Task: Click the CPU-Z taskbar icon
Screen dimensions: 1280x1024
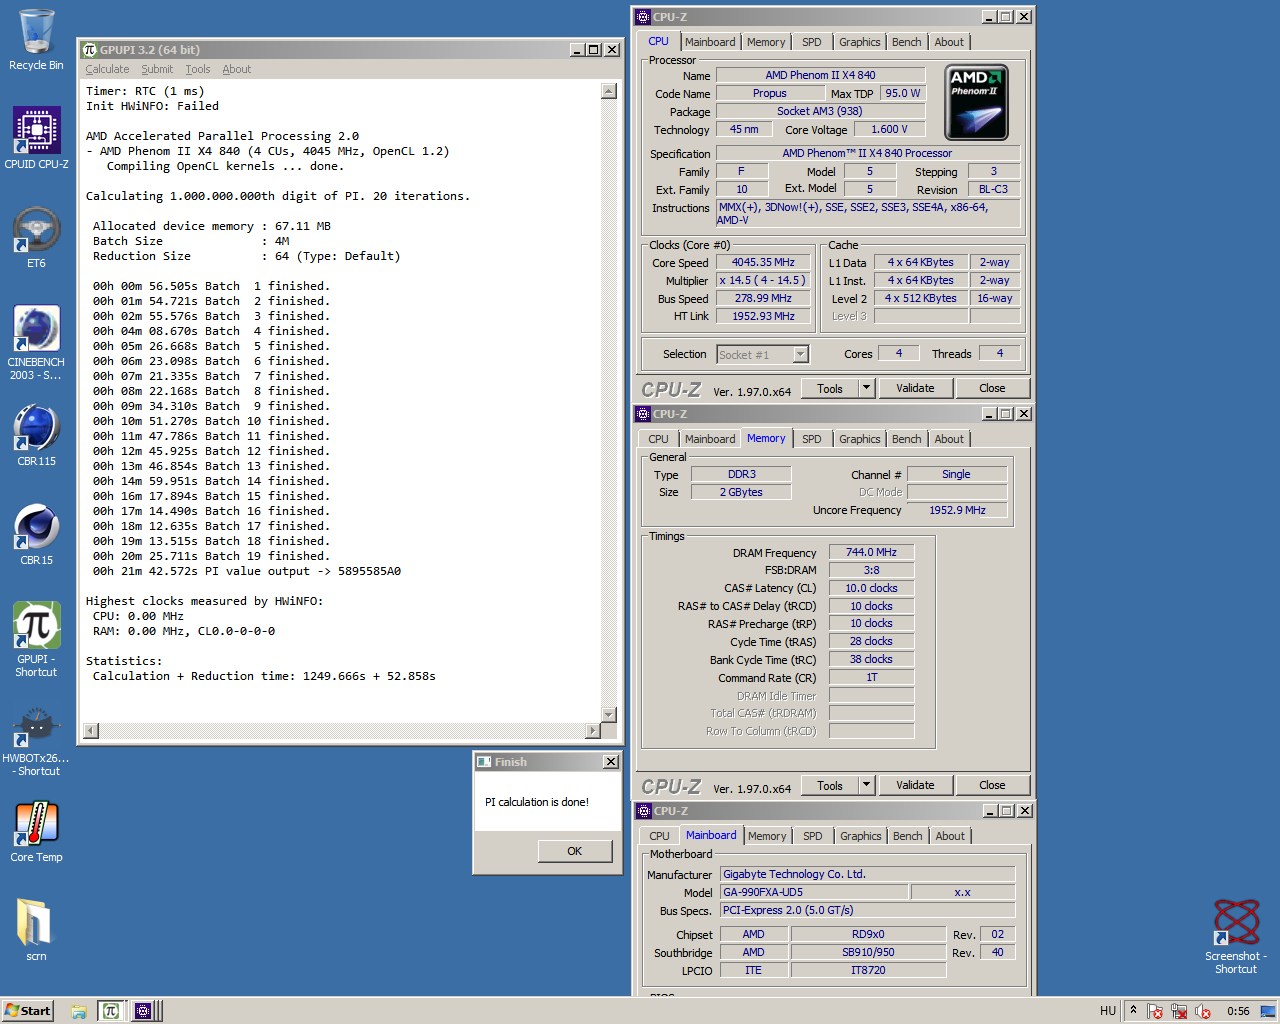Action: click(142, 1011)
